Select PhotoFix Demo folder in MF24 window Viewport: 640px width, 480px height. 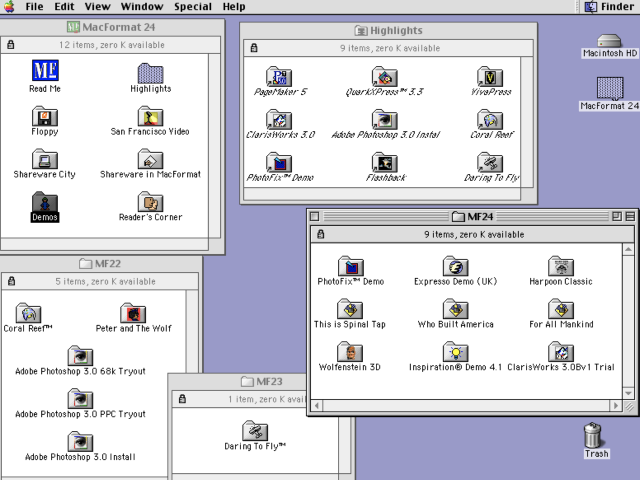[351, 266]
